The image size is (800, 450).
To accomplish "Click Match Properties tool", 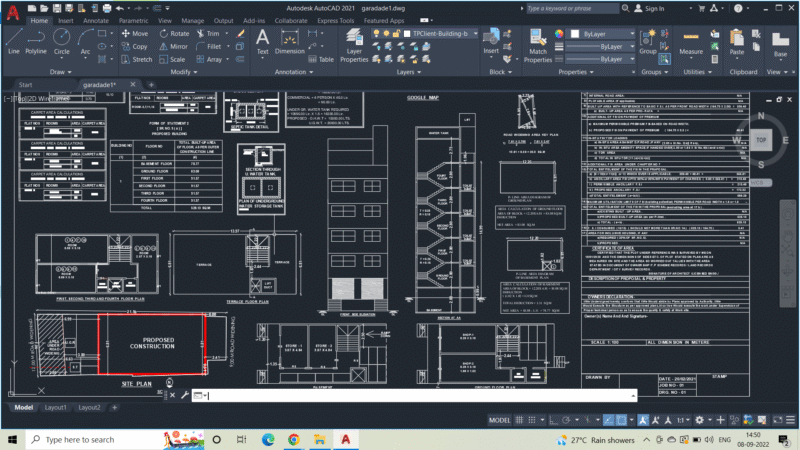I will point(538,46).
